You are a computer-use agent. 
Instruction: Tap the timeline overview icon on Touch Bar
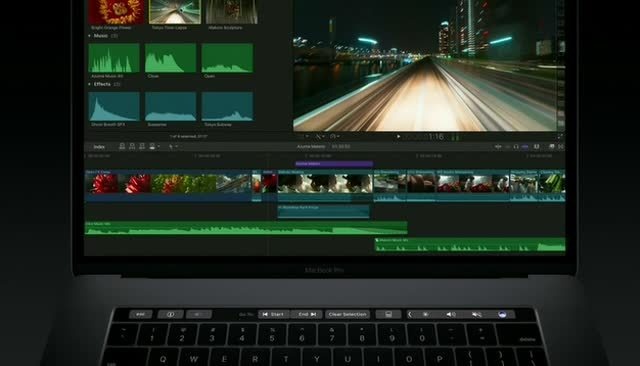tap(388, 314)
